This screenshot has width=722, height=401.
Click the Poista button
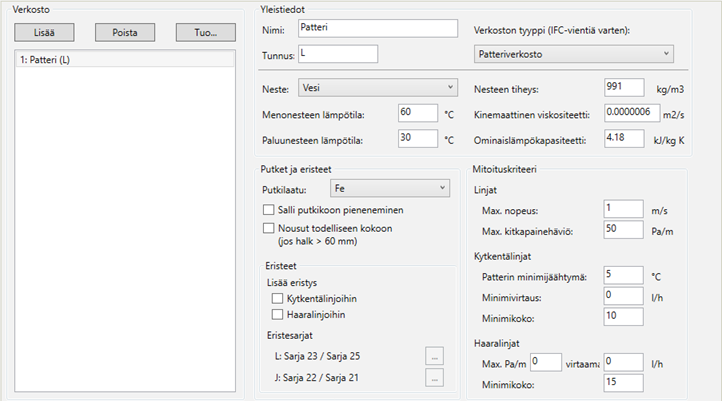tap(125, 33)
